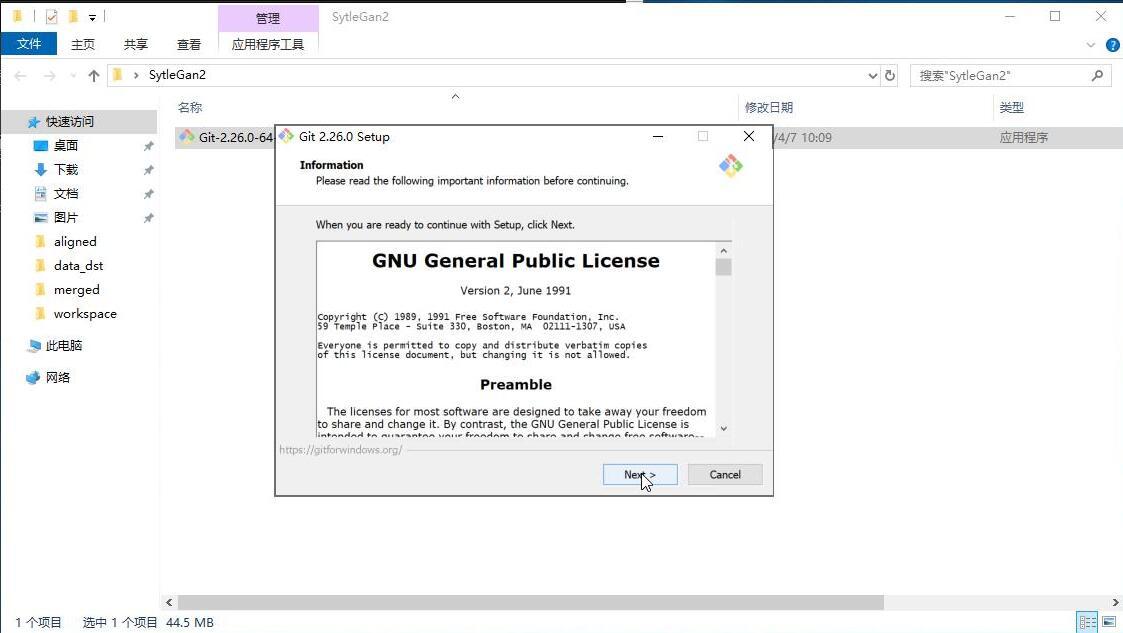Viewport: 1123px width, 633px height.
Task: Sort files by the 修改日期 column header
Action: [x=768, y=107]
